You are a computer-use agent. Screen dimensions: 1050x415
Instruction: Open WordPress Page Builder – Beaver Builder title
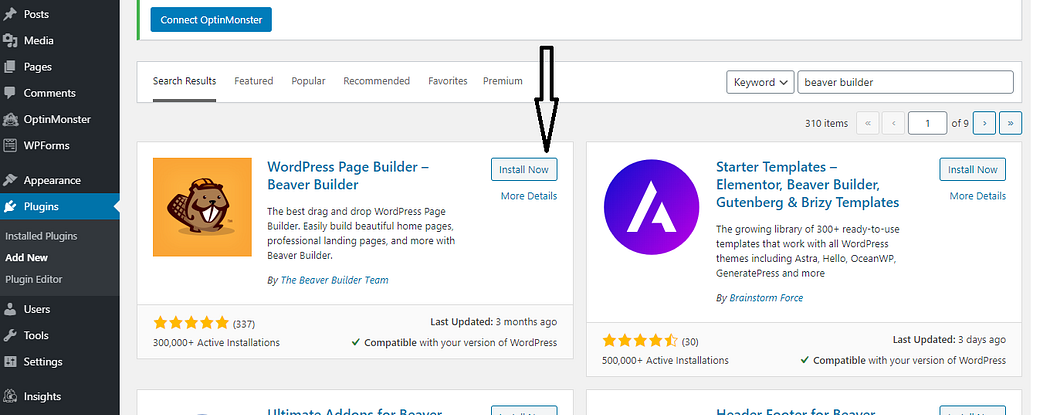348,175
